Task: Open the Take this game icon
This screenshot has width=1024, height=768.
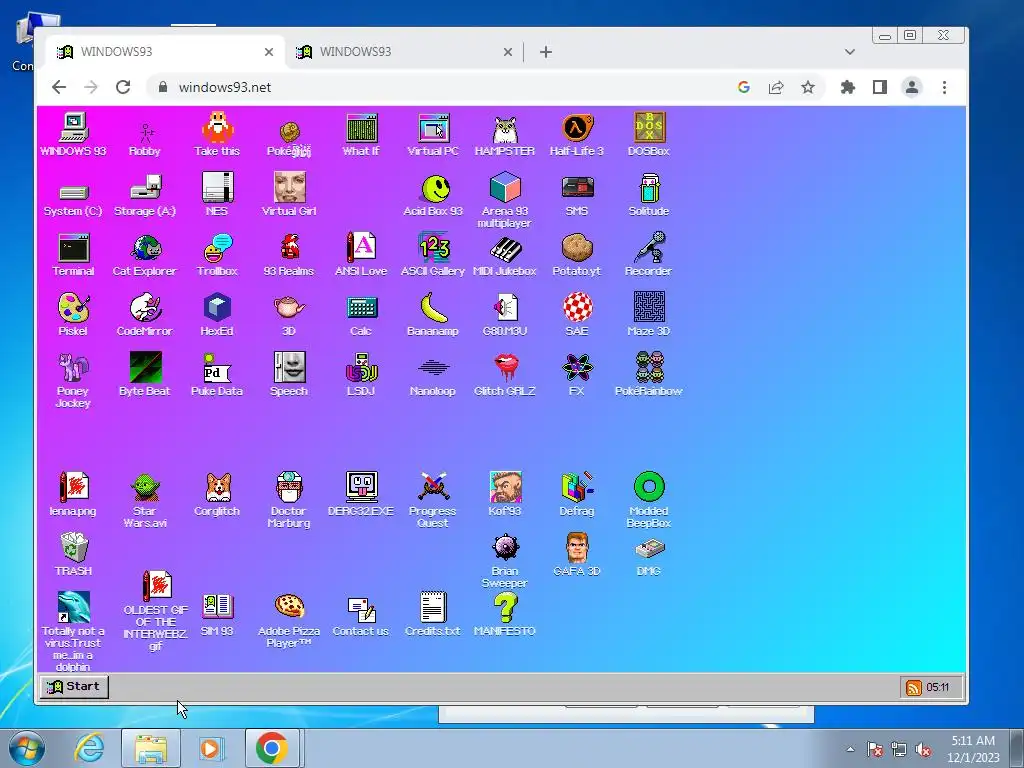Action: [x=217, y=128]
